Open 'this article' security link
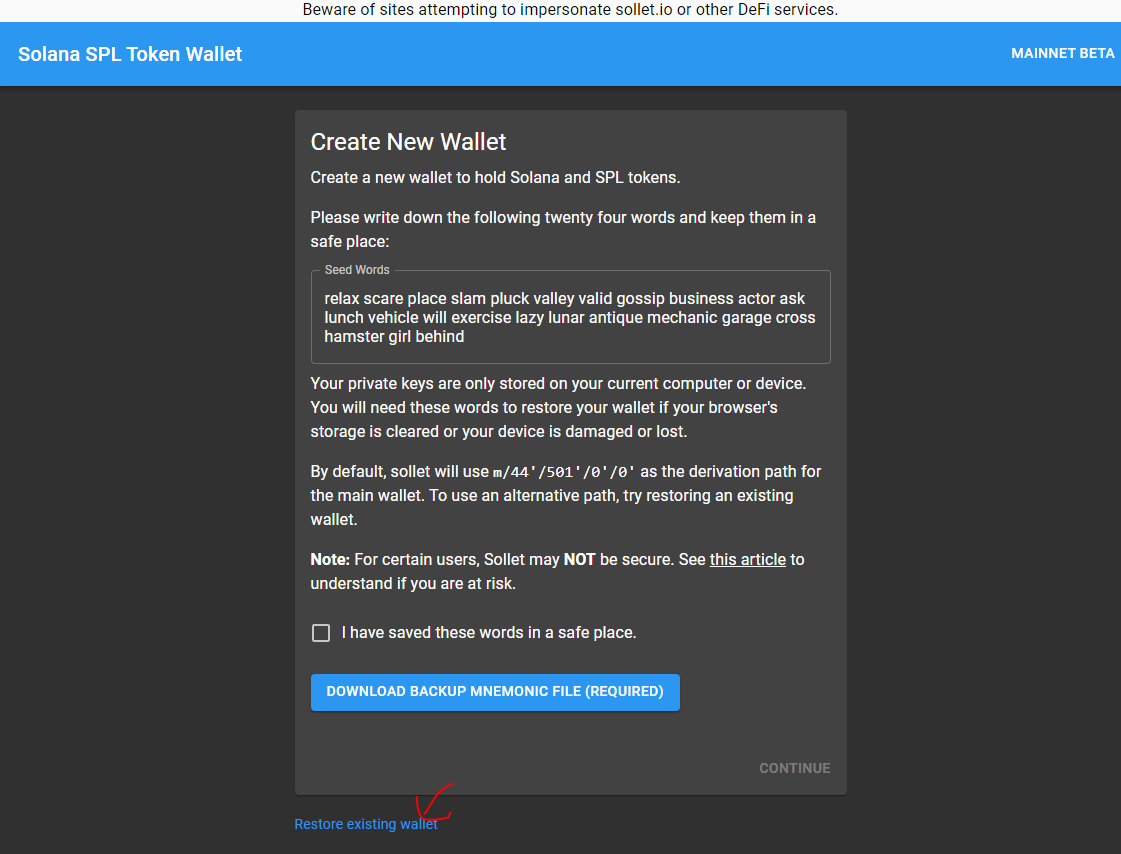The width and height of the screenshot is (1121, 854). [x=747, y=560]
